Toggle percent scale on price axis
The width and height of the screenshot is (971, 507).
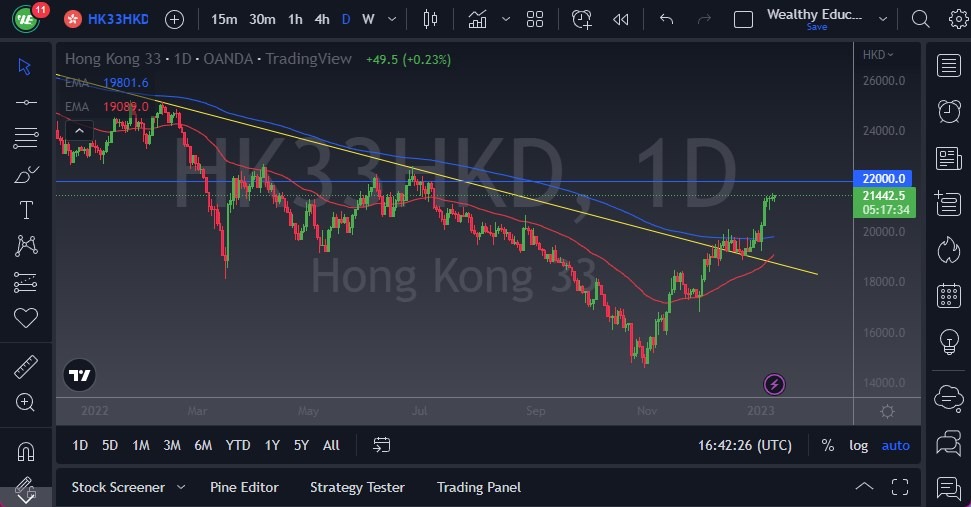[x=828, y=445]
